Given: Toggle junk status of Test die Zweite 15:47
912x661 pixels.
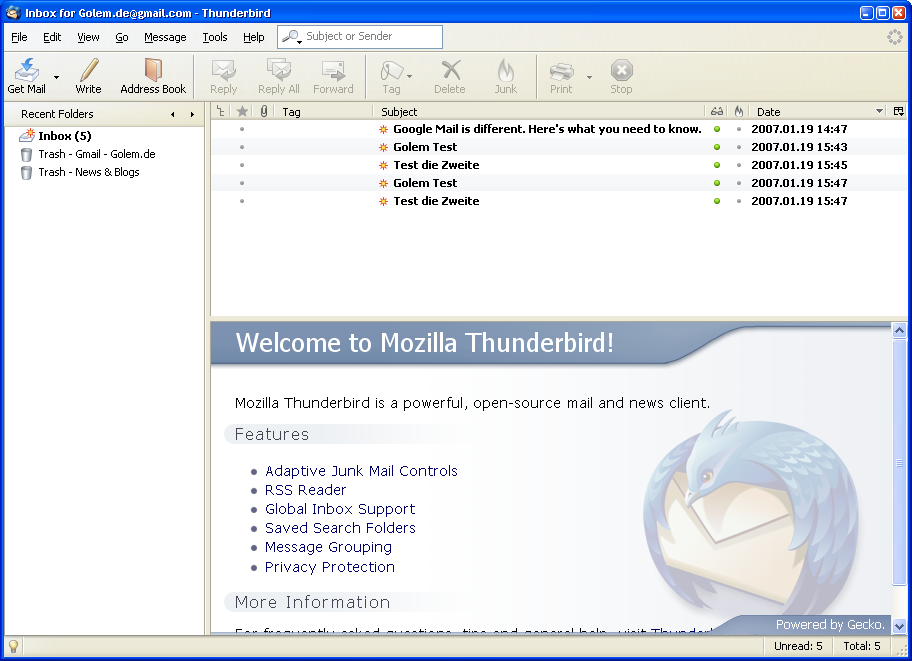Looking at the screenshot, I should pyautogui.click(x=739, y=201).
